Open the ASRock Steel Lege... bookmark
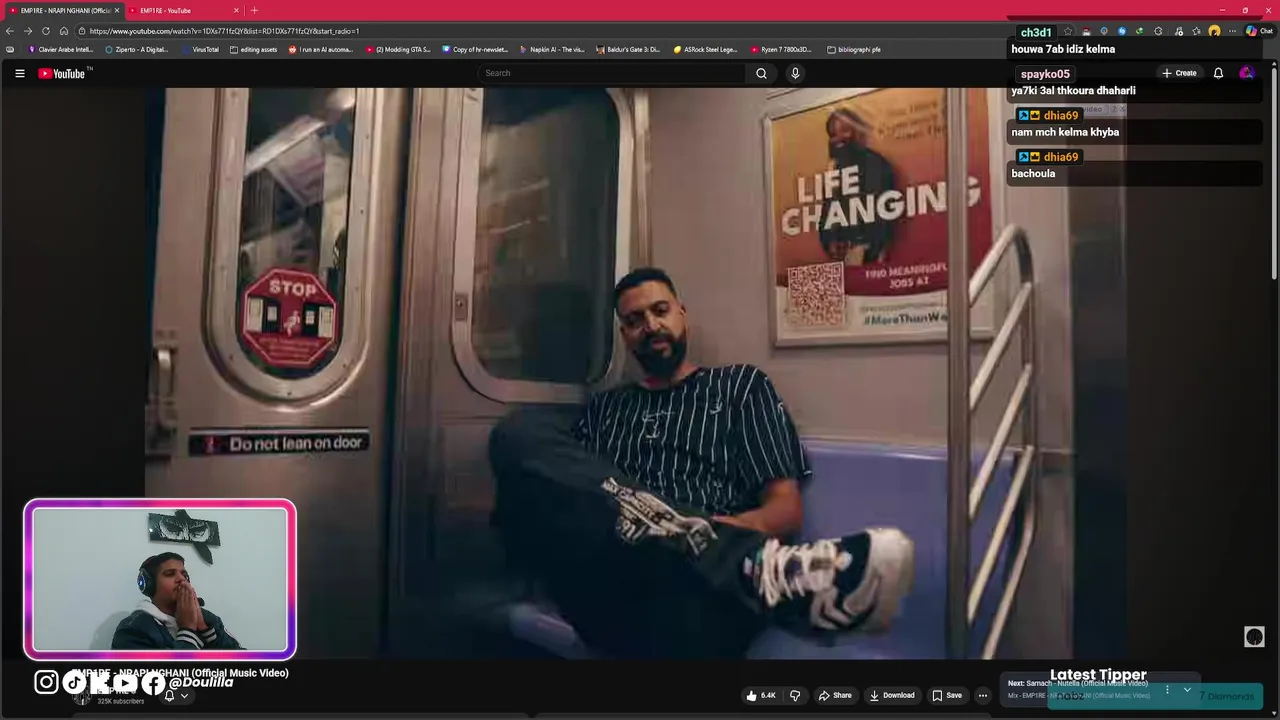Screen dimensions: 1280x720 pyautogui.click(x=705, y=49)
